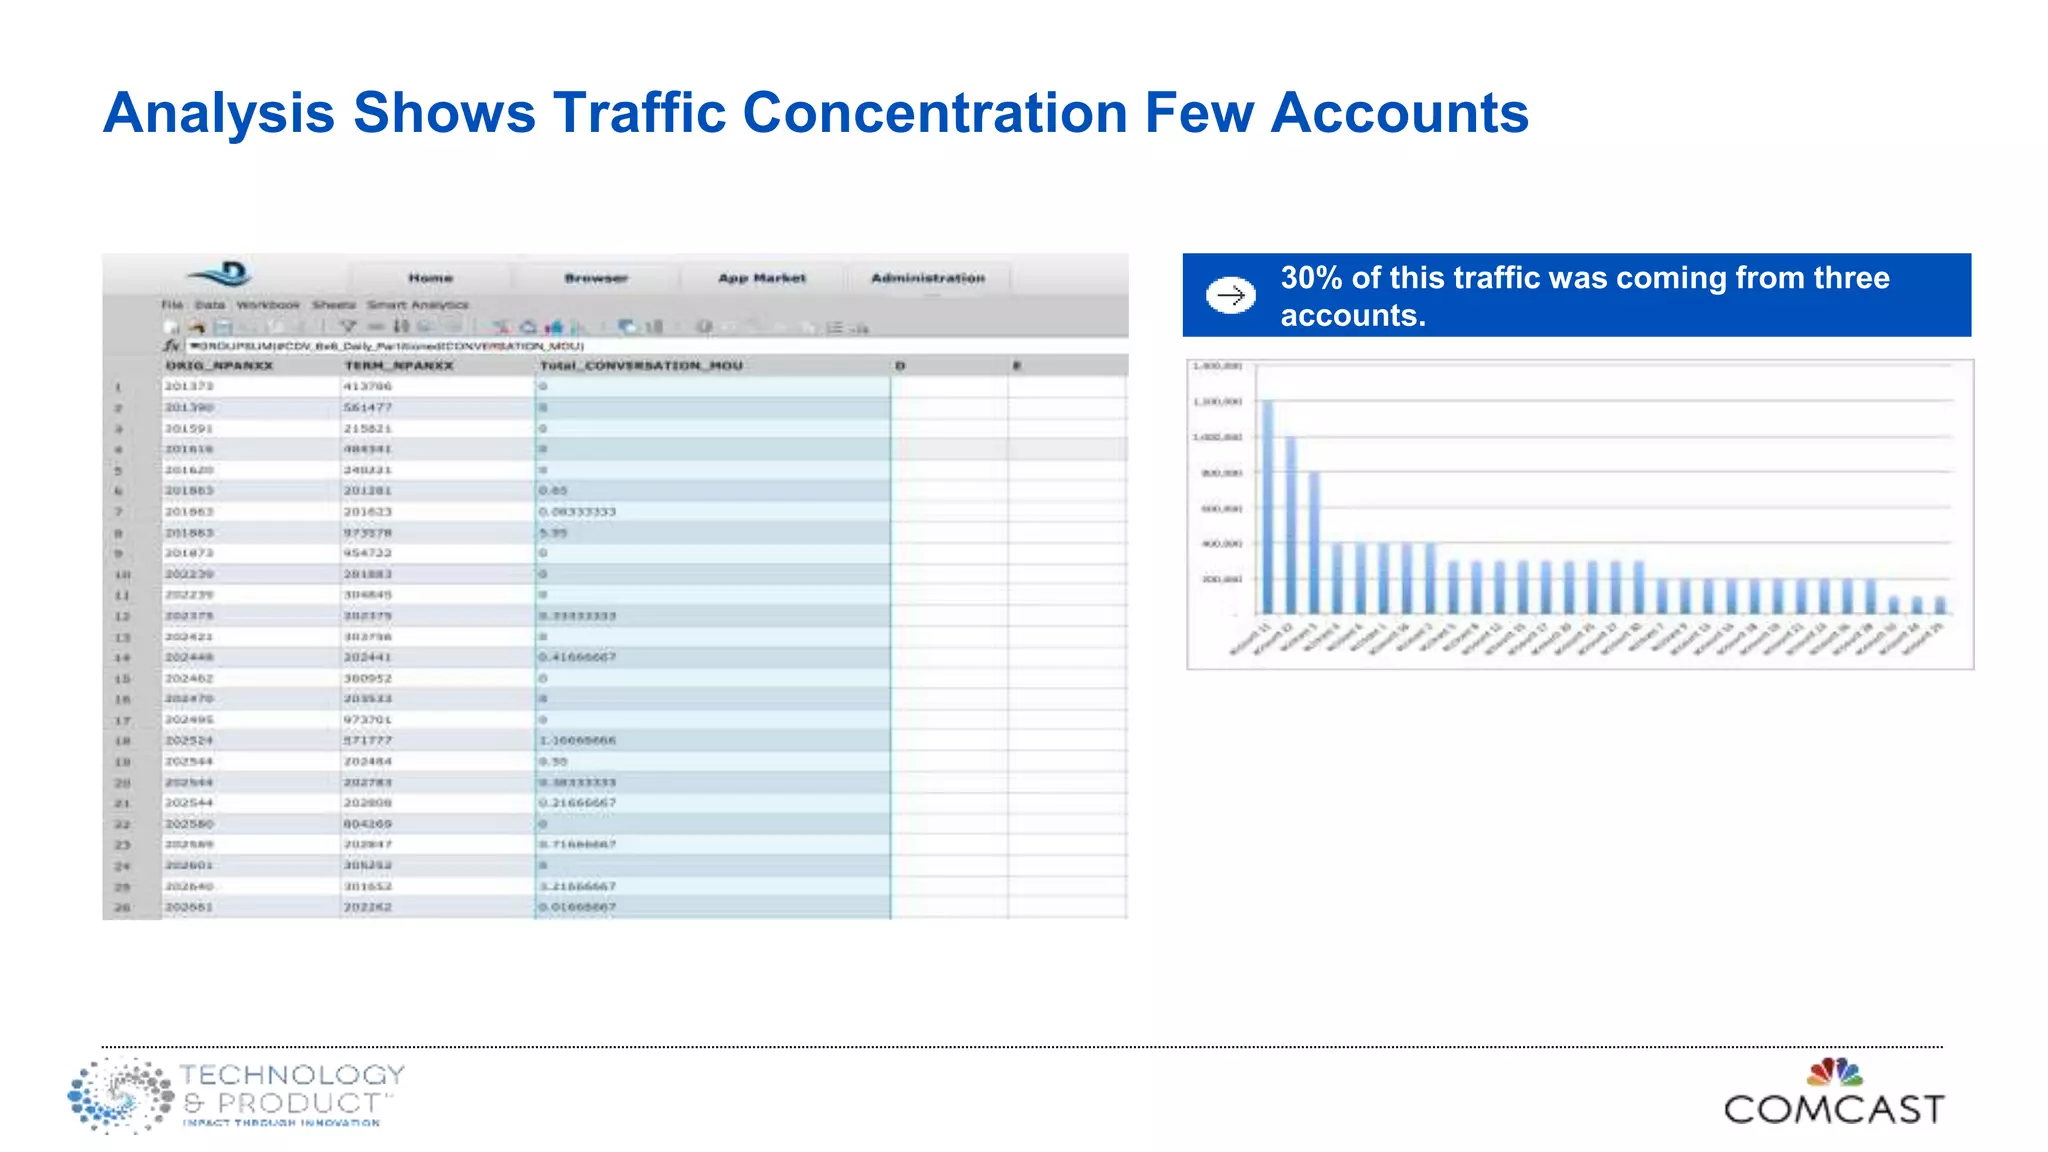Click the GROUPSUM formula bar field
Image resolution: width=2048 pixels, height=1152 pixels.
657,346
